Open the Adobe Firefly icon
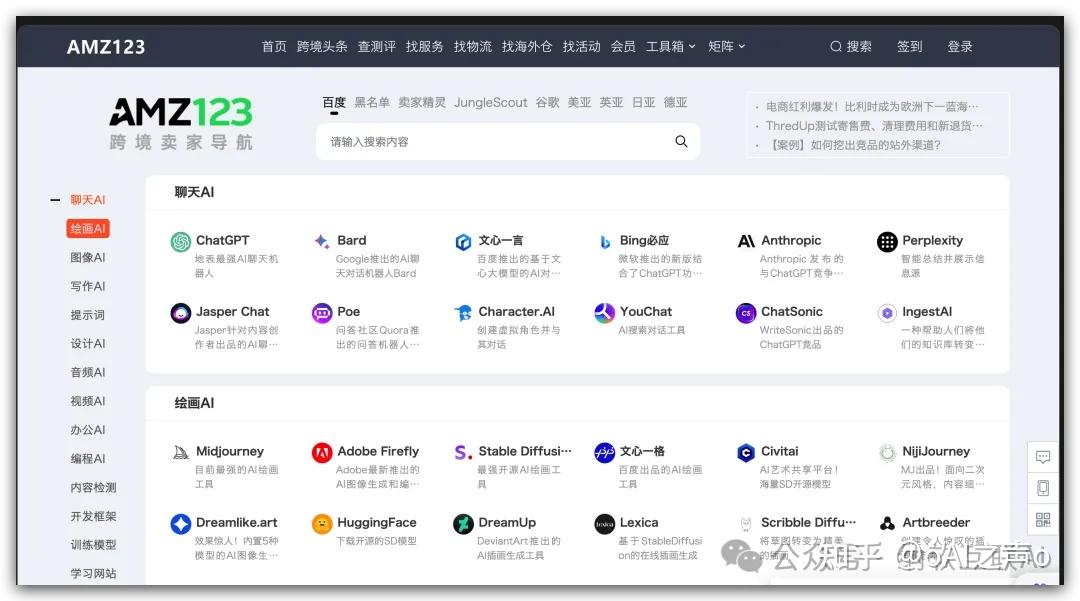The height and width of the screenshot is (601, 1080). click(x=322, y=451)
